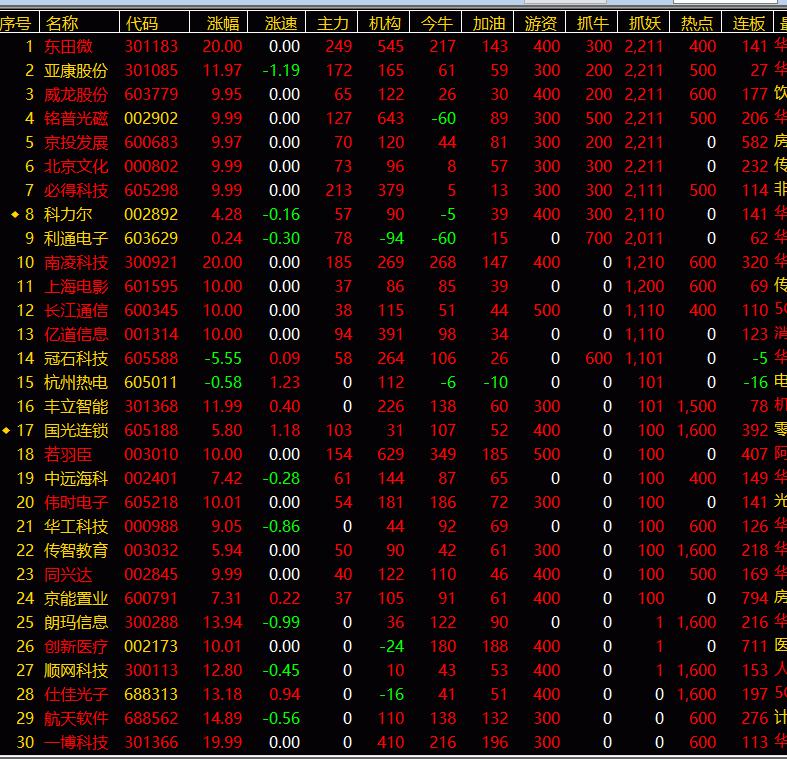Click the 抓牛 column header
Image resolution: width=787 pixels, height=759 pixels.
[593, 23]
